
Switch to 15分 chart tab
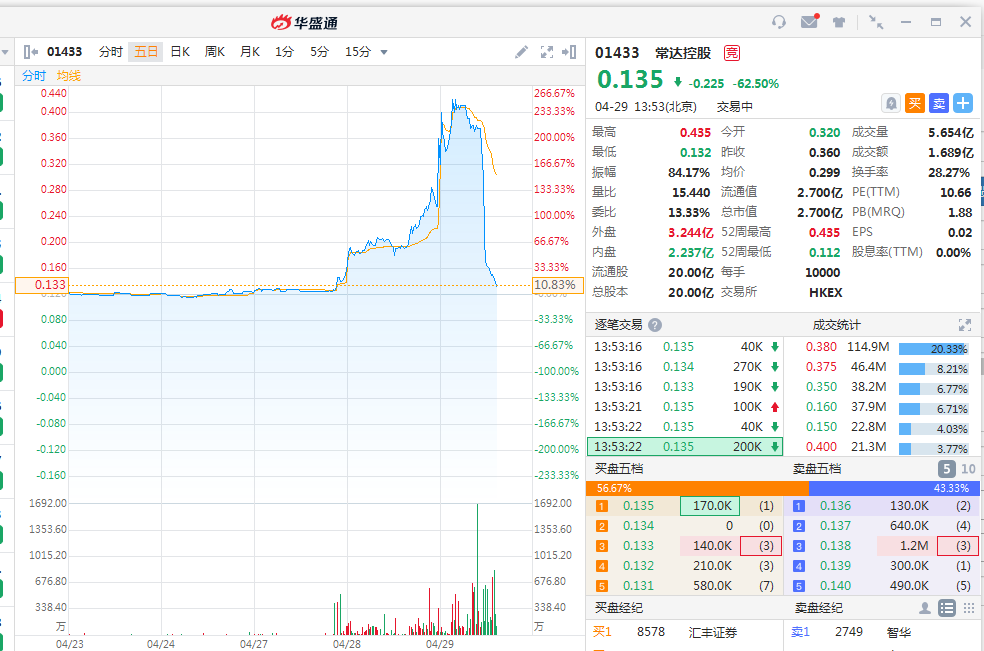tap(358, 52)
